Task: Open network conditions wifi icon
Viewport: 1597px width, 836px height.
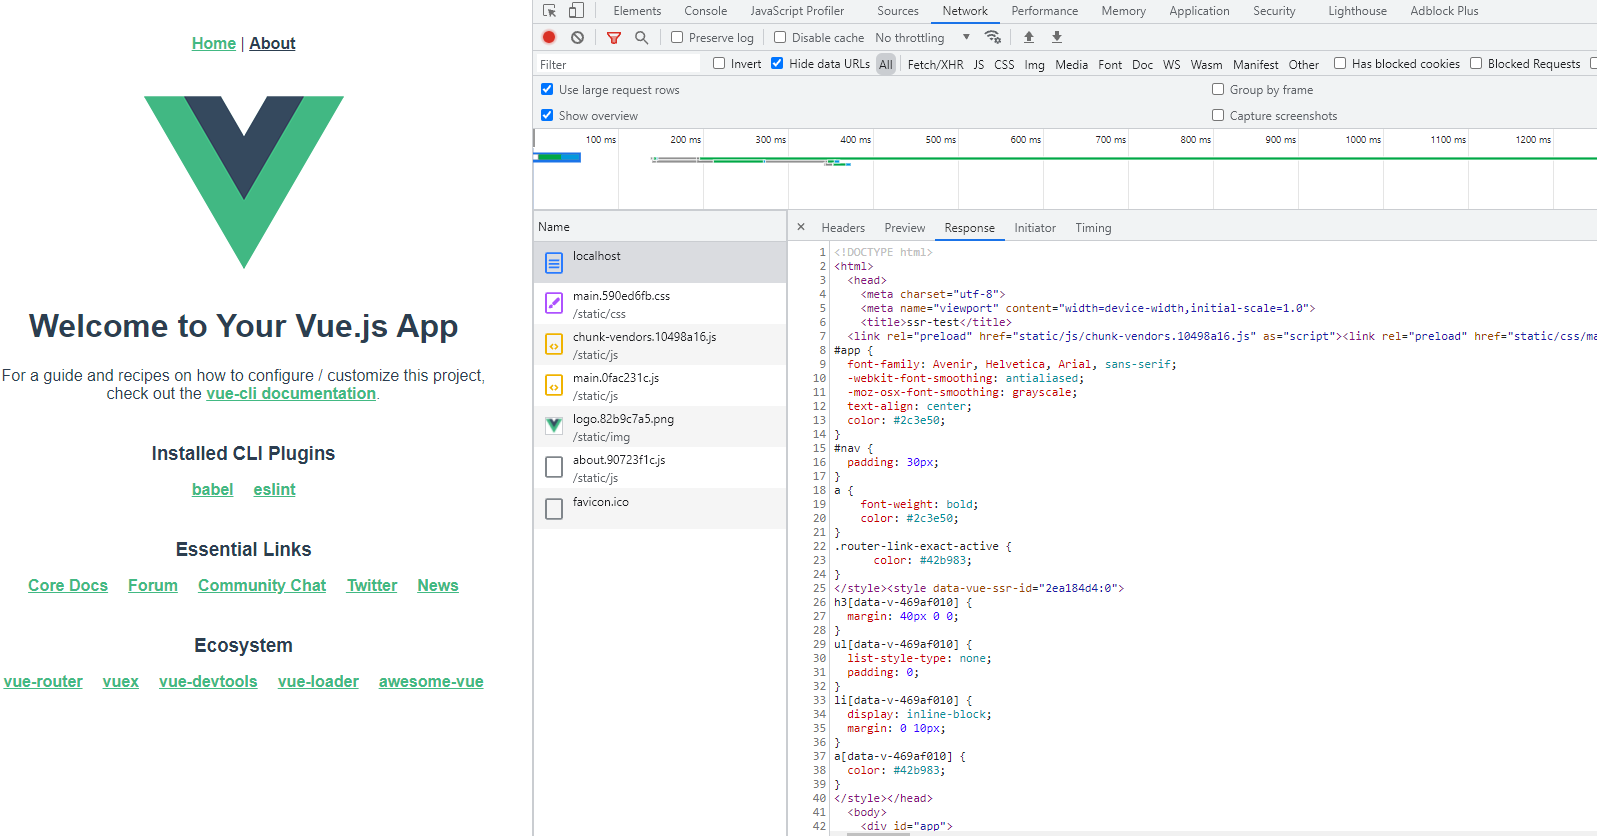Action: pyautogui.click(x=993, y=37)
